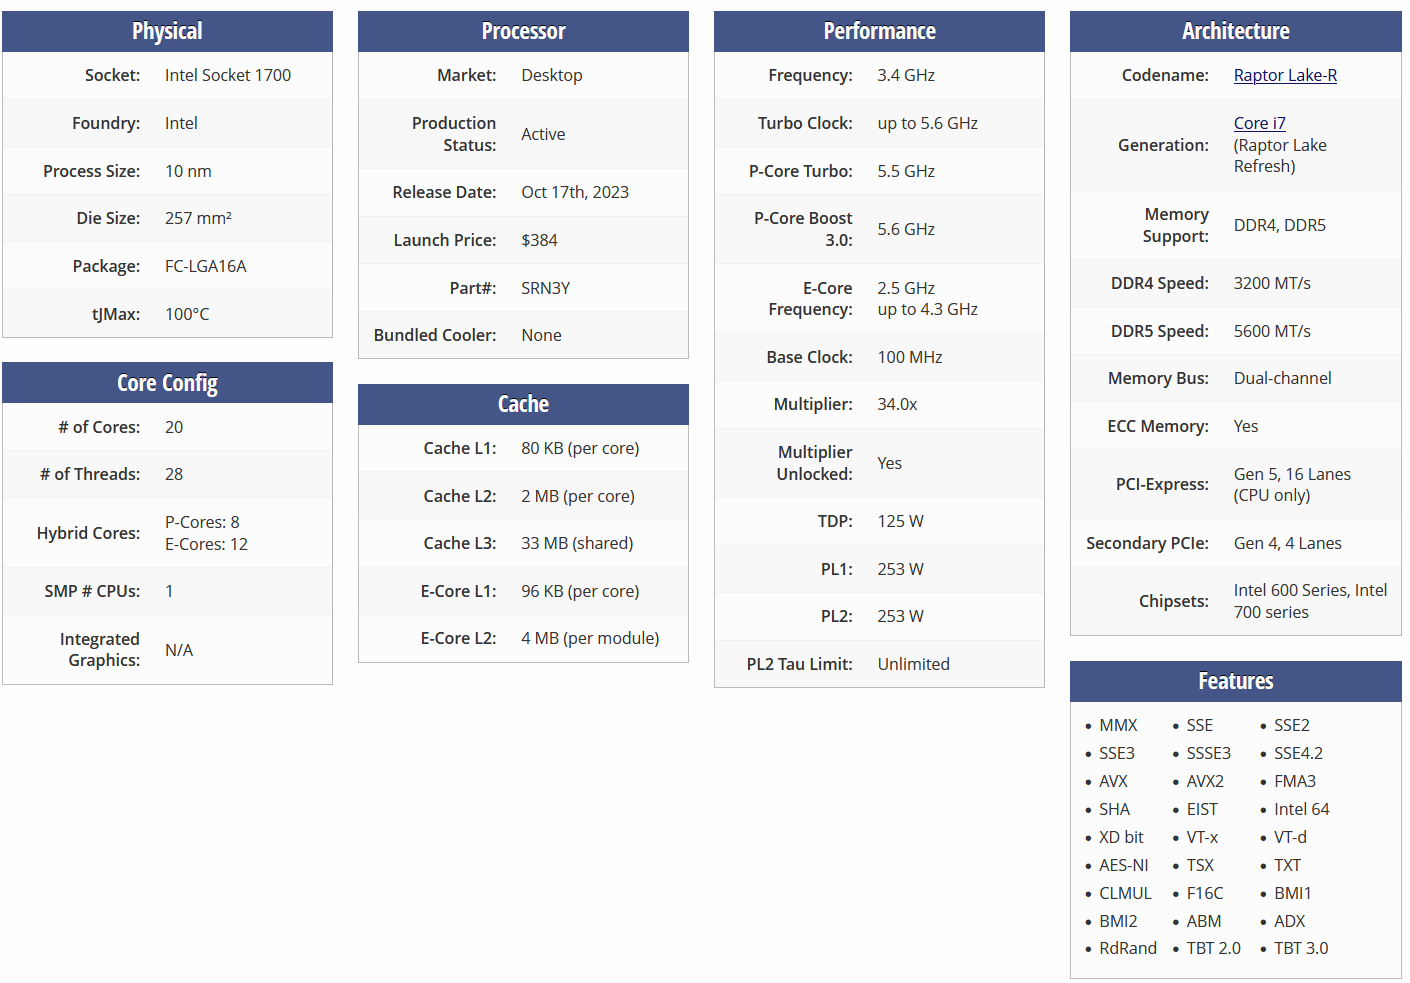Click the 'MMX' feature entry
Image resolution: width=1410 pixels, height=983 pixels.
(x=1118, y=725)
